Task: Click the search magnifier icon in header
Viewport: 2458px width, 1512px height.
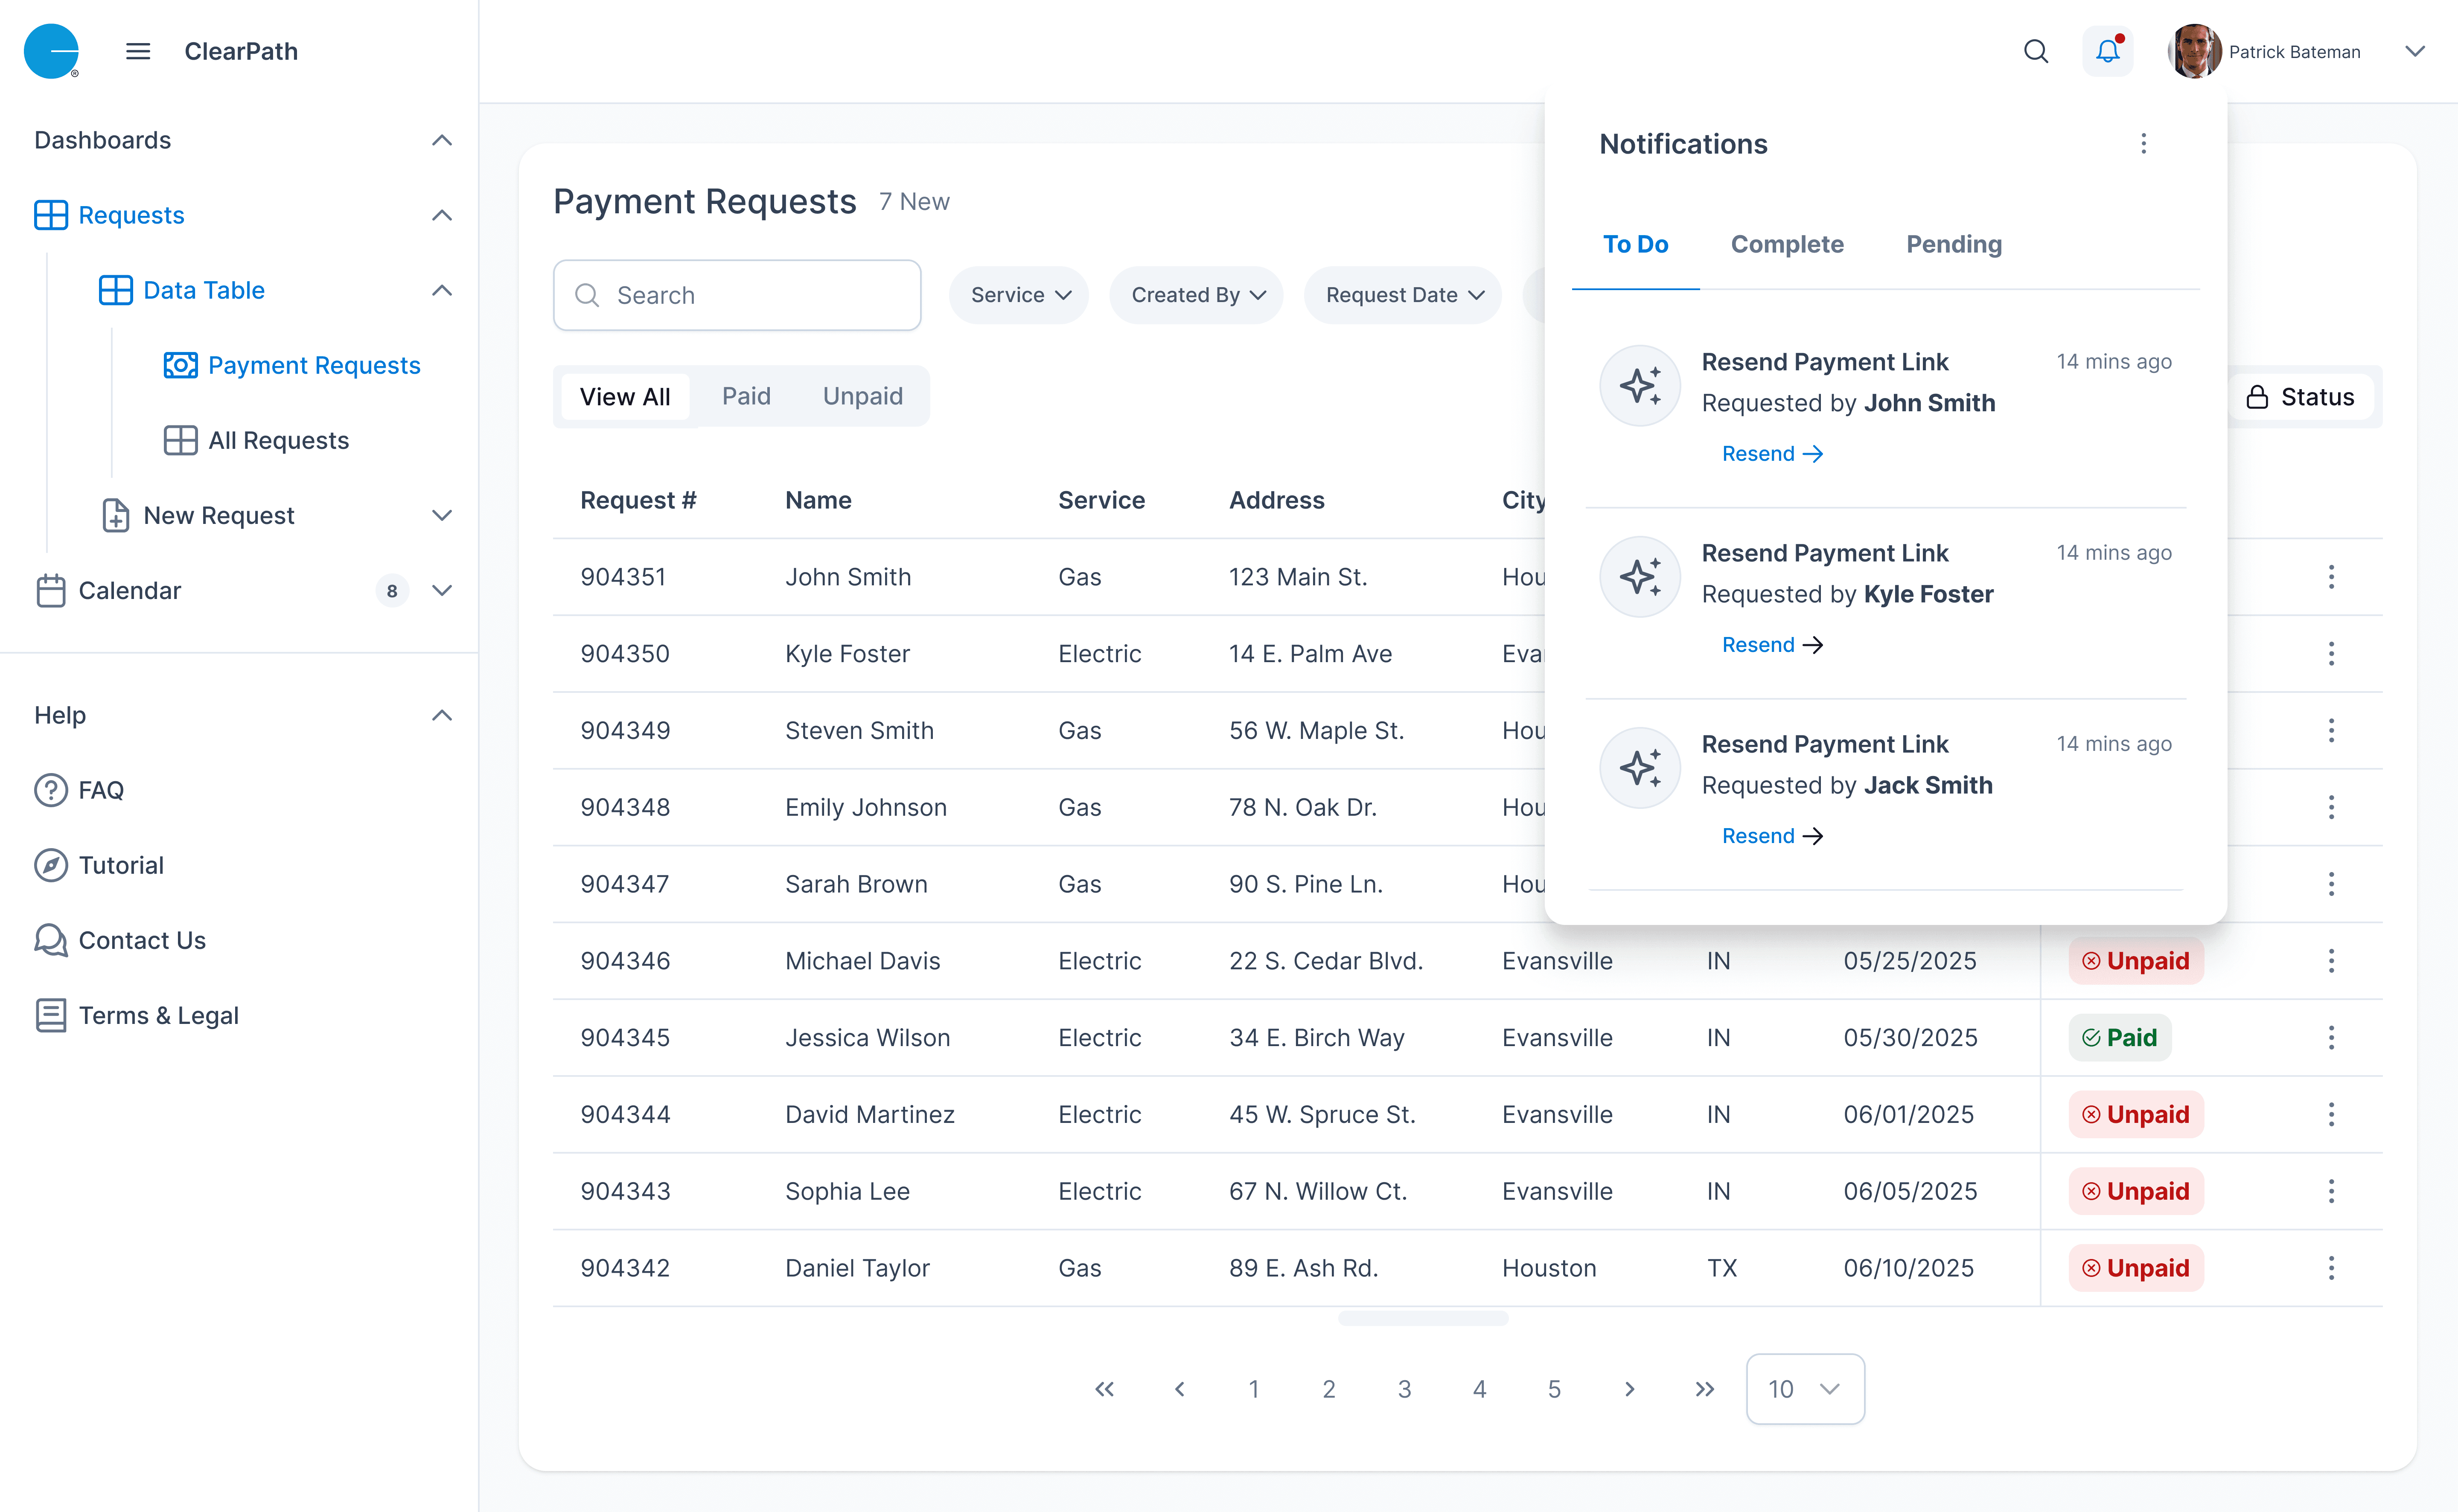Action: pos(2035,51)
